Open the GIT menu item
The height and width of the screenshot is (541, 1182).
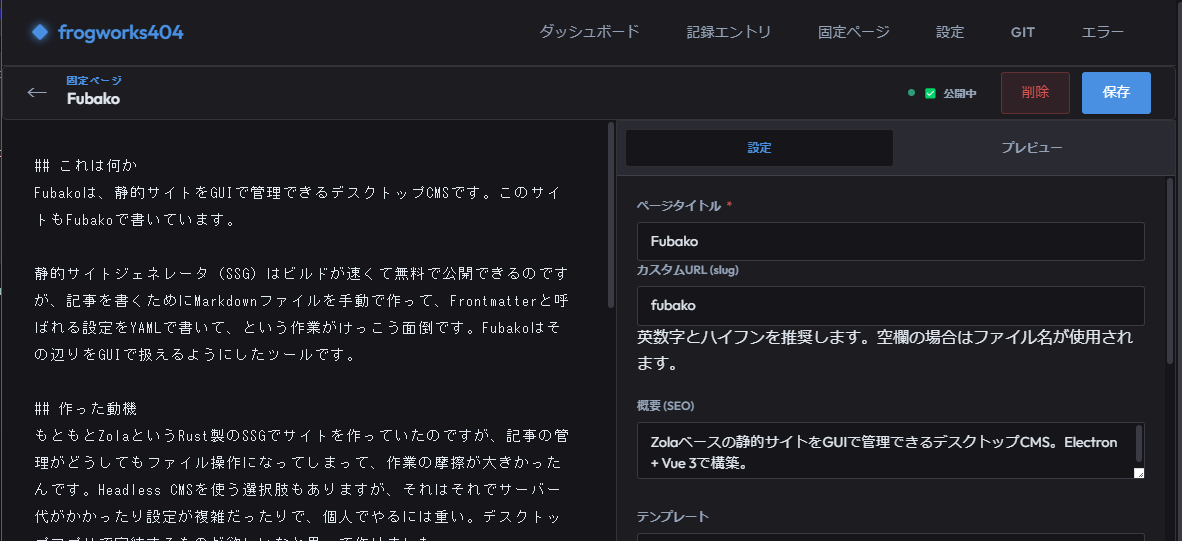1023,32
